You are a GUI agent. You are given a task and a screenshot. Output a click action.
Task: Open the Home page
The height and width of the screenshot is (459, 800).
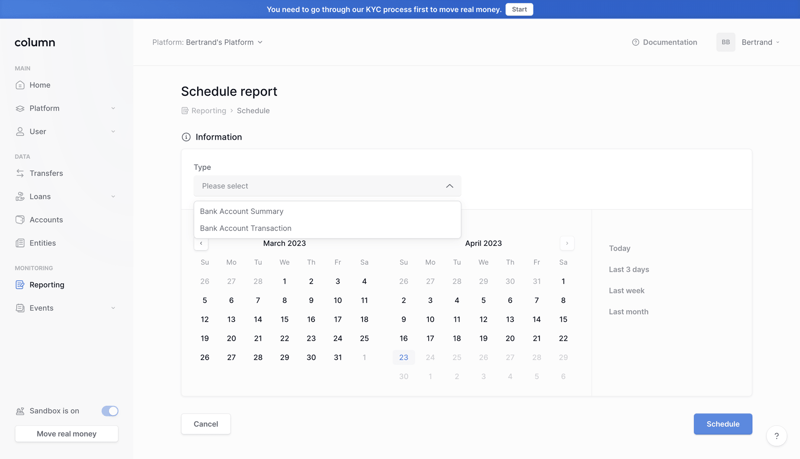click(x=40, y=85)
